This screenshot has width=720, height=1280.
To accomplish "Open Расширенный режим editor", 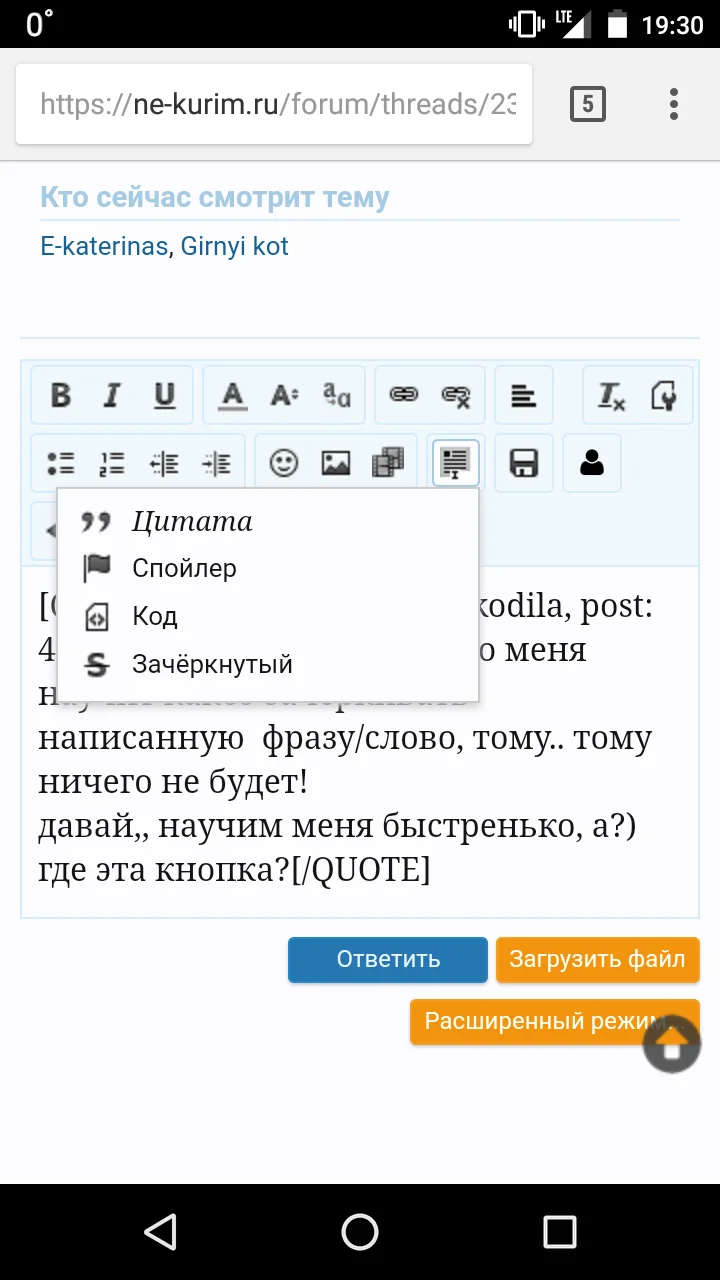I will [554, 1022].
